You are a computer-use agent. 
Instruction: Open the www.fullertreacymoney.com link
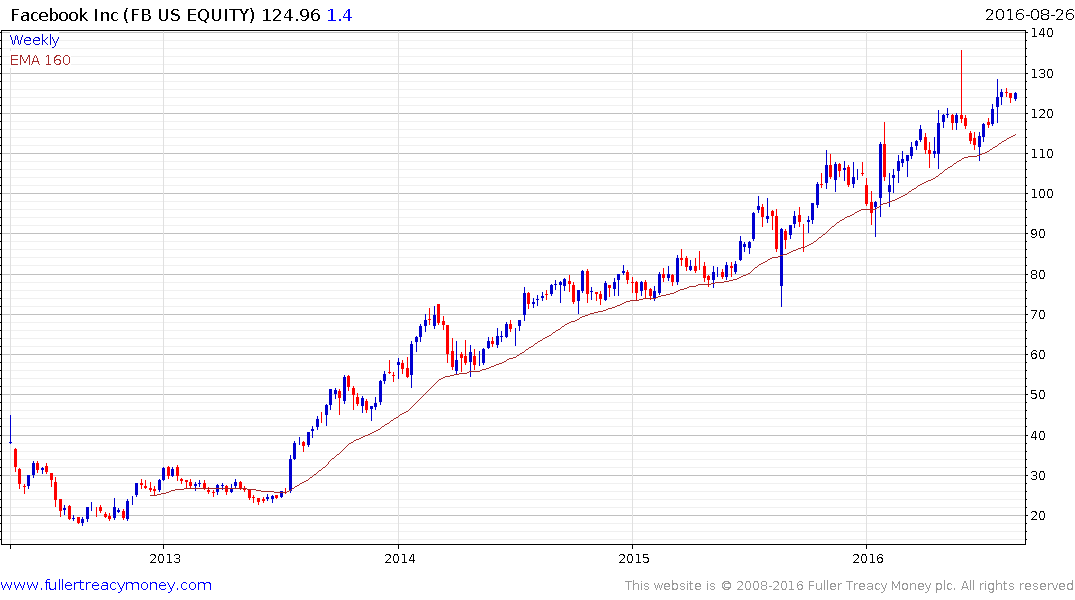point(106,585)
